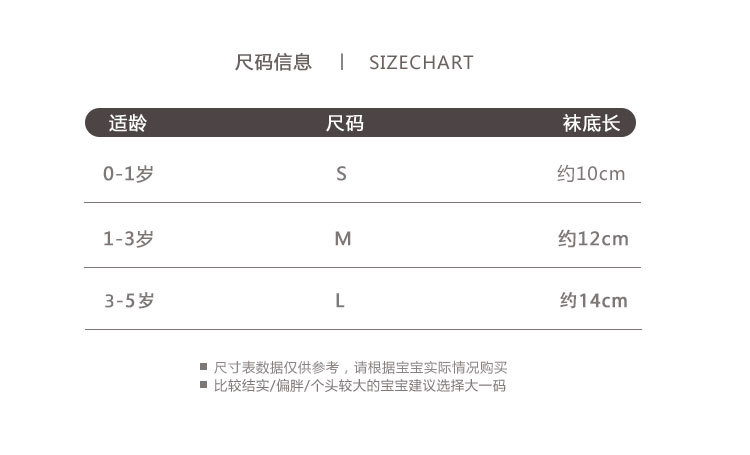The image size is (750, 455).
Task: Click the 约12cm sock length cell
Action: point(593,239)
